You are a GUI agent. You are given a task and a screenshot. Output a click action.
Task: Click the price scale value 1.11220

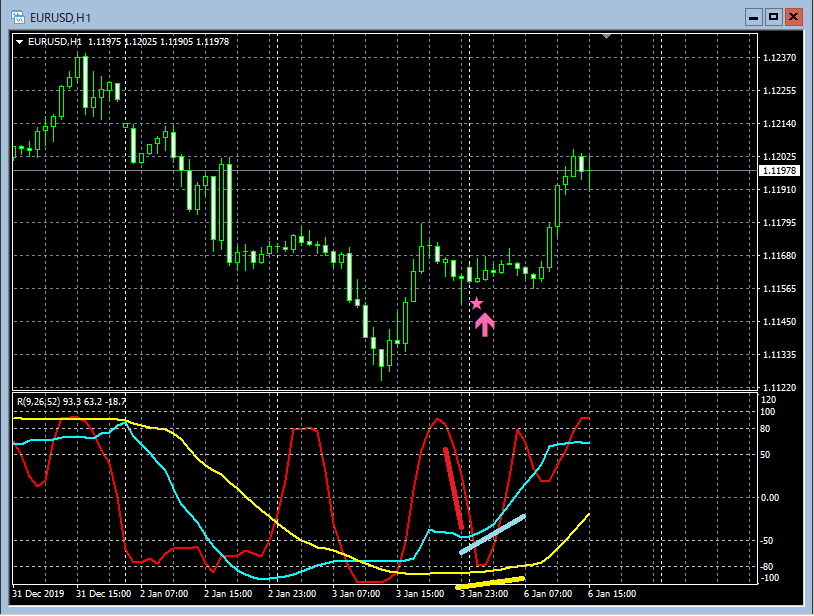pos(780,388)
